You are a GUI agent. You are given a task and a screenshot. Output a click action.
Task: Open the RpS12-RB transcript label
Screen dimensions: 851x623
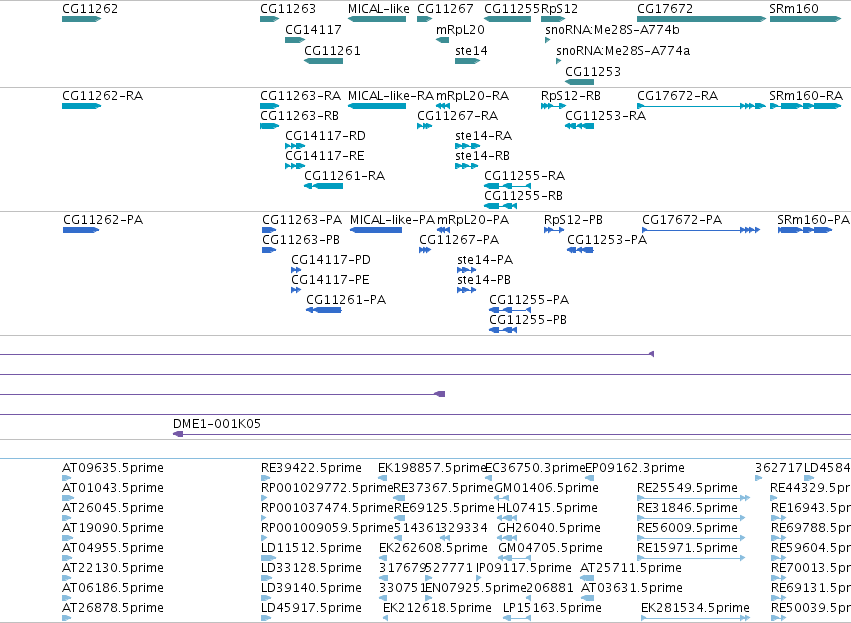[x=571, y=96]
